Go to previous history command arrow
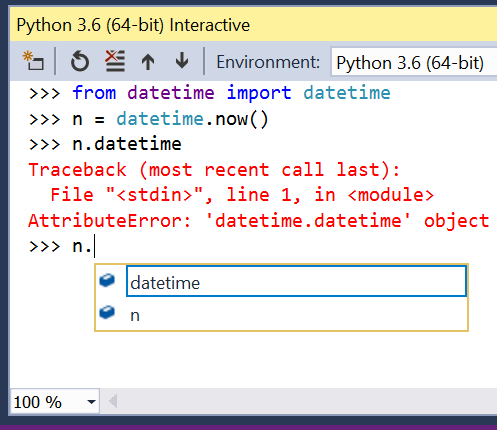This screenshot has width=497, height=430. pyautogui.click(x=148, y=62)
